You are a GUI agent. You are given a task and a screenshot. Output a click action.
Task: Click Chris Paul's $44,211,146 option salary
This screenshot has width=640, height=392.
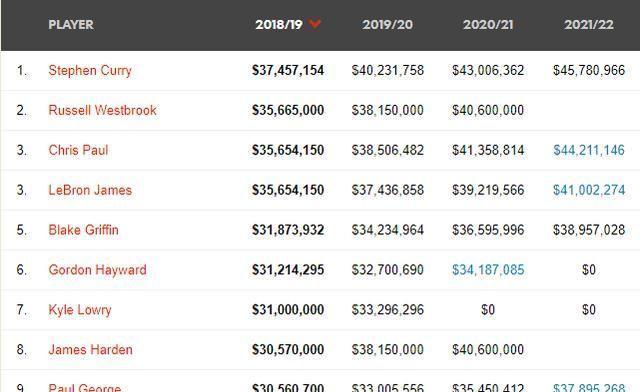click(x=589, y=150)
